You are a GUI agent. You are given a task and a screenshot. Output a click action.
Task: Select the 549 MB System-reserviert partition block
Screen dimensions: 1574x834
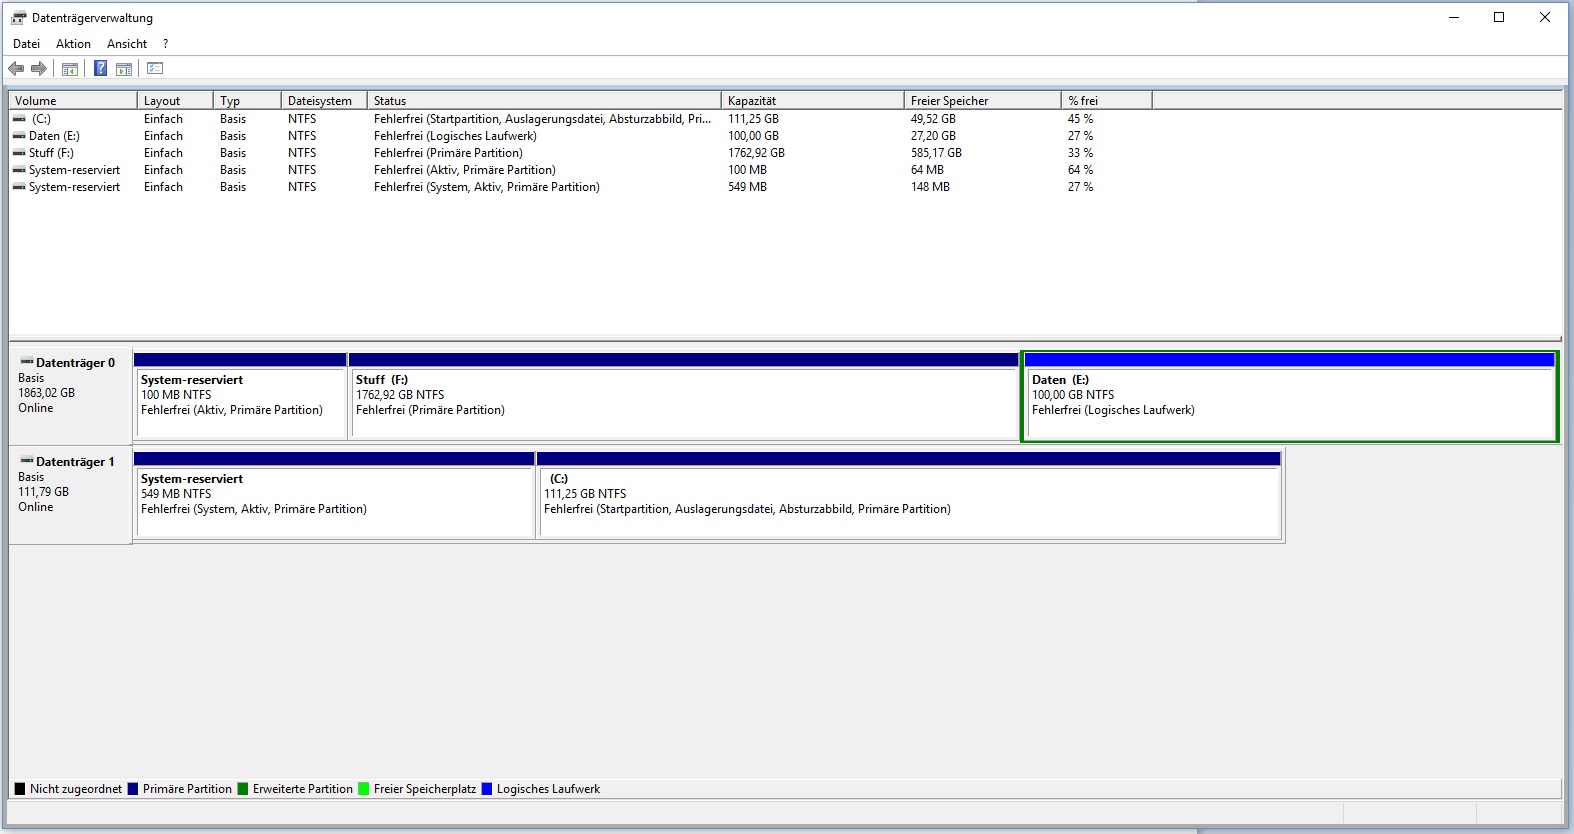334,495
